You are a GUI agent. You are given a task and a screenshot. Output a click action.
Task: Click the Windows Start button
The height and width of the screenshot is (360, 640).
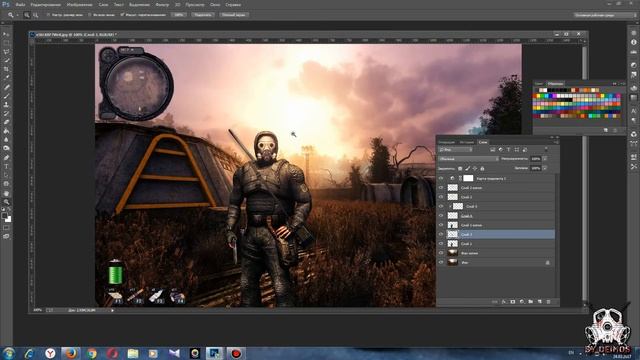pyautogui.click(x=9, y=353)
